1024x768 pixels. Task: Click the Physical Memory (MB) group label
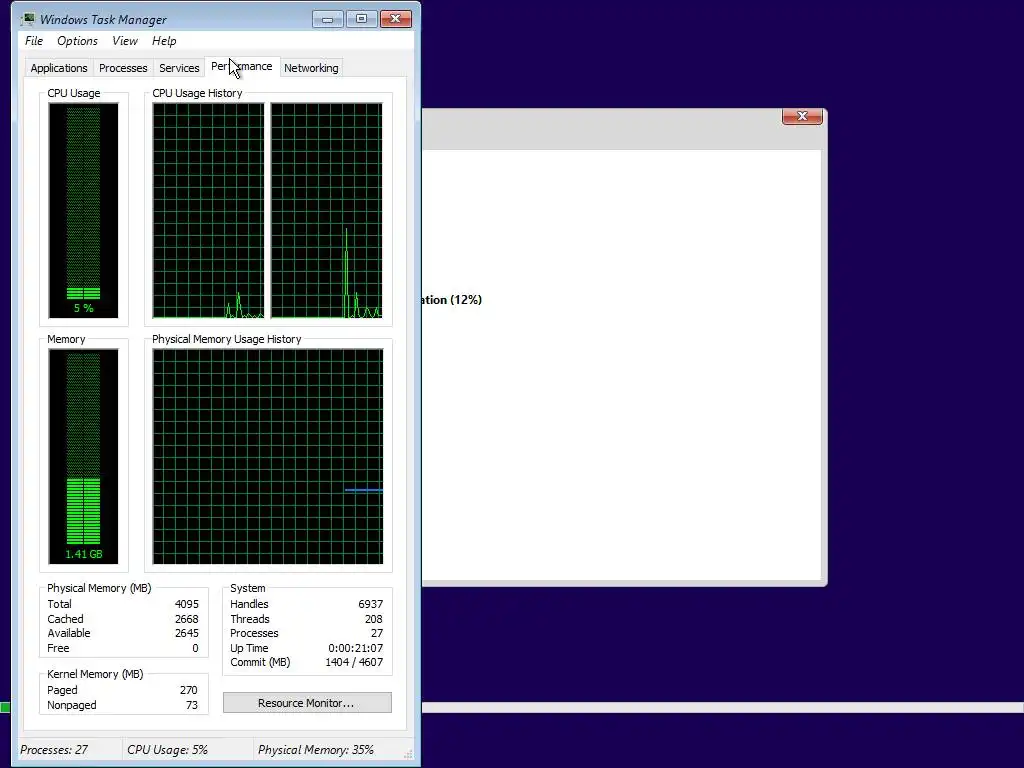99,588
